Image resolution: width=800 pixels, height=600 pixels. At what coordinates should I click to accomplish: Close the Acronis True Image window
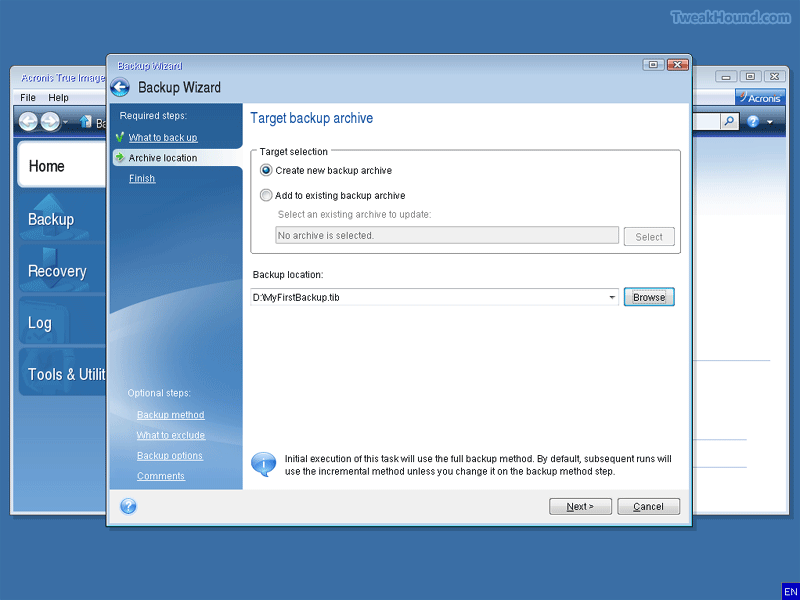coord(774,77)
